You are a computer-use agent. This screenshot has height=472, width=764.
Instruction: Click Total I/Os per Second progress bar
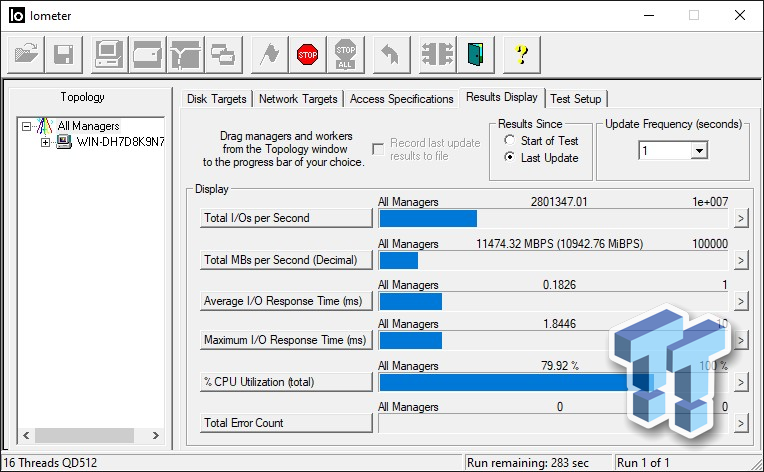click(554, 219)
